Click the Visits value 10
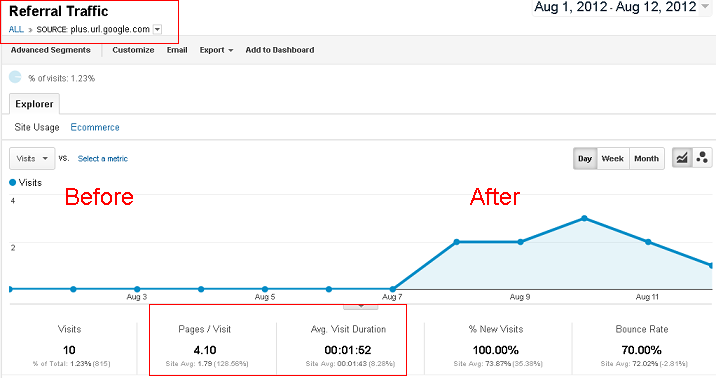The height and width of the screenshot is (378, 716). coord(69,350)
